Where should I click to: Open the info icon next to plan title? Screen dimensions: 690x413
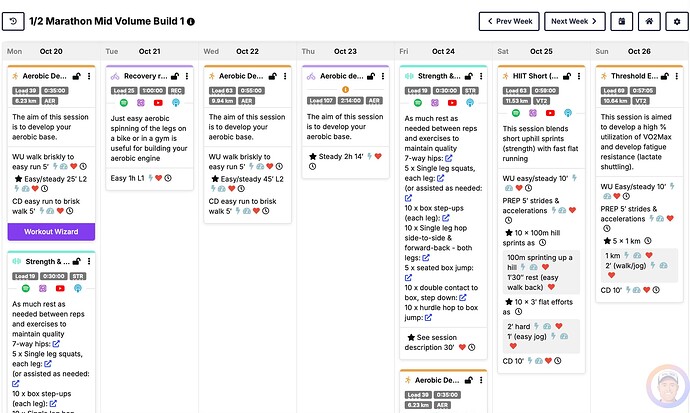[191, 21]
